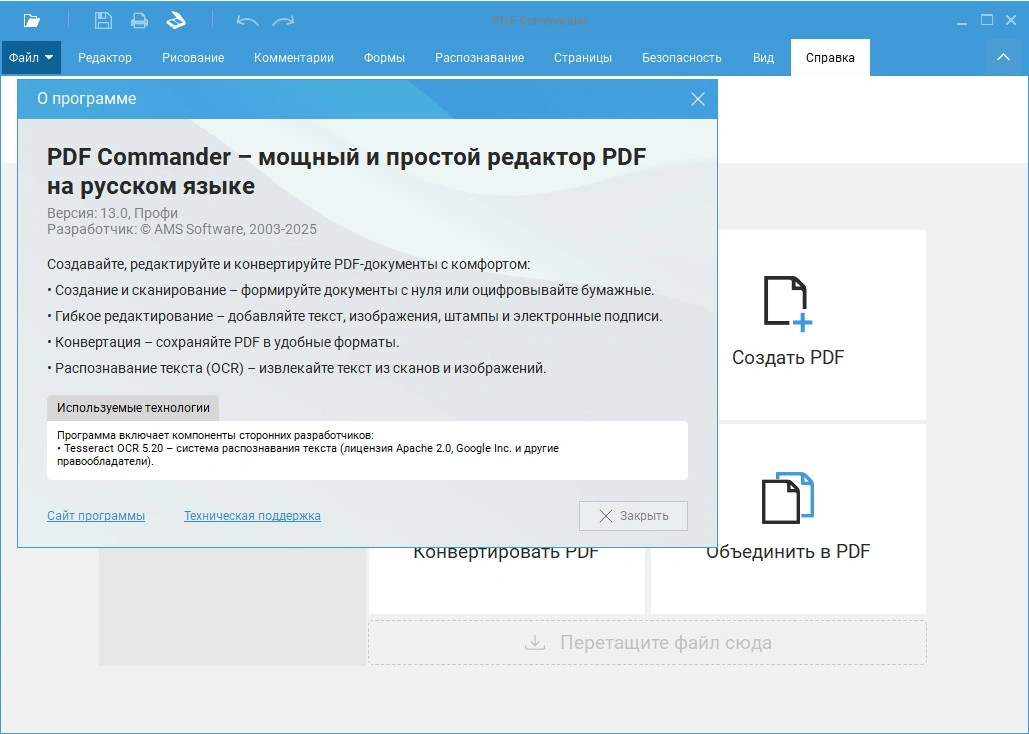Click the Создать PDF document icon
1029x734 pixels.
point(788,304)
